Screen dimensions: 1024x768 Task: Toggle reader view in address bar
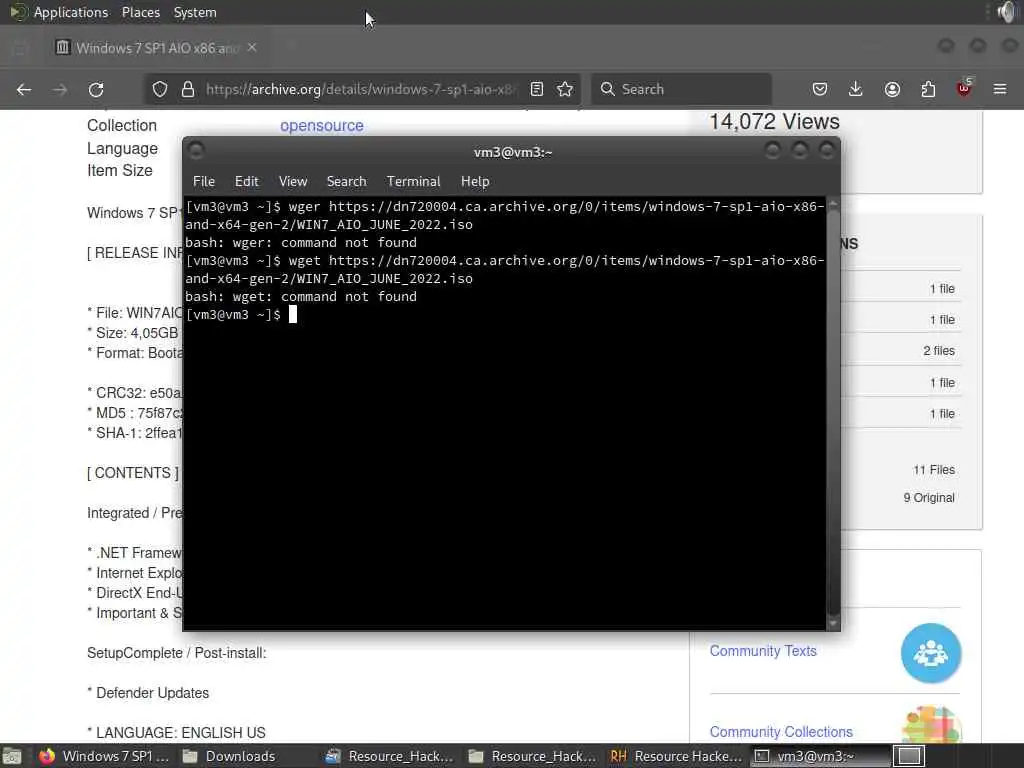(x=537, y=89)
